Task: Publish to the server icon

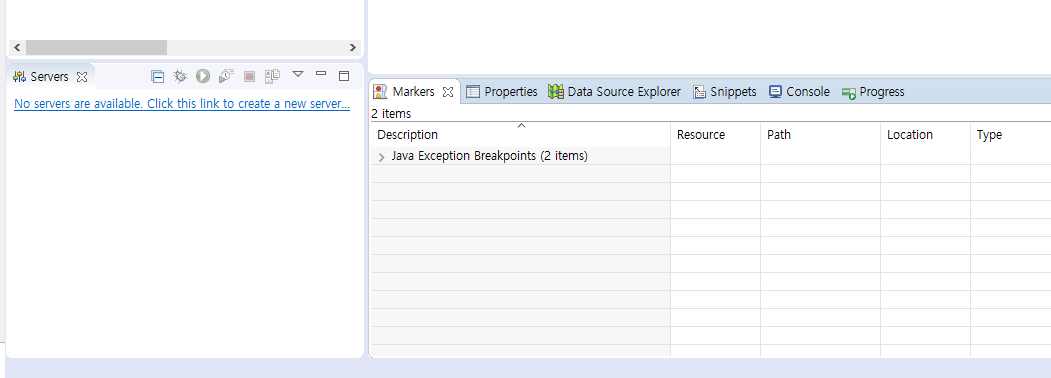Action: [271, 76]
